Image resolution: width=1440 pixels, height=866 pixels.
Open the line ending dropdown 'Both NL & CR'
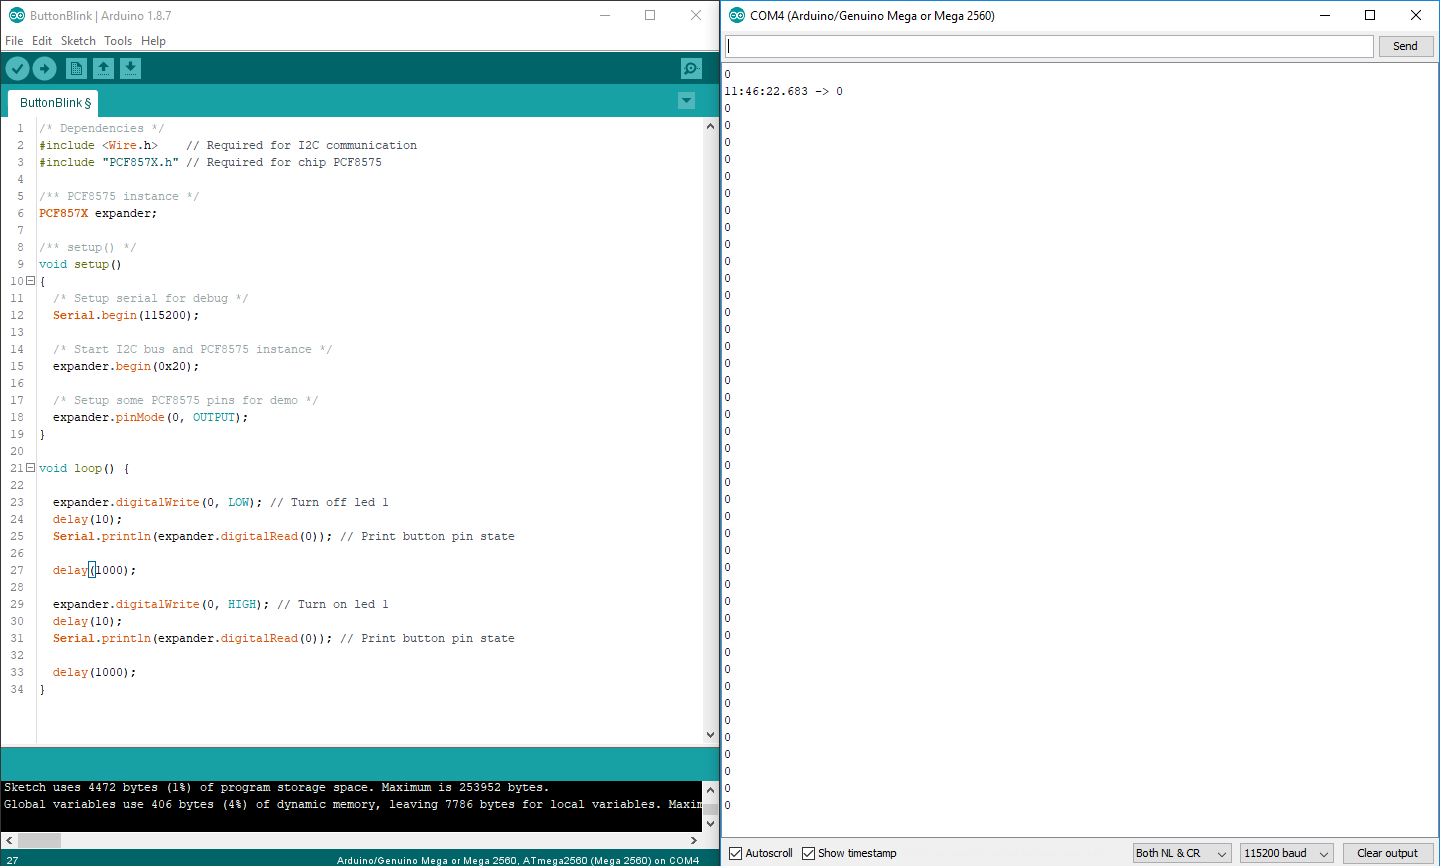click(1182, 853)
